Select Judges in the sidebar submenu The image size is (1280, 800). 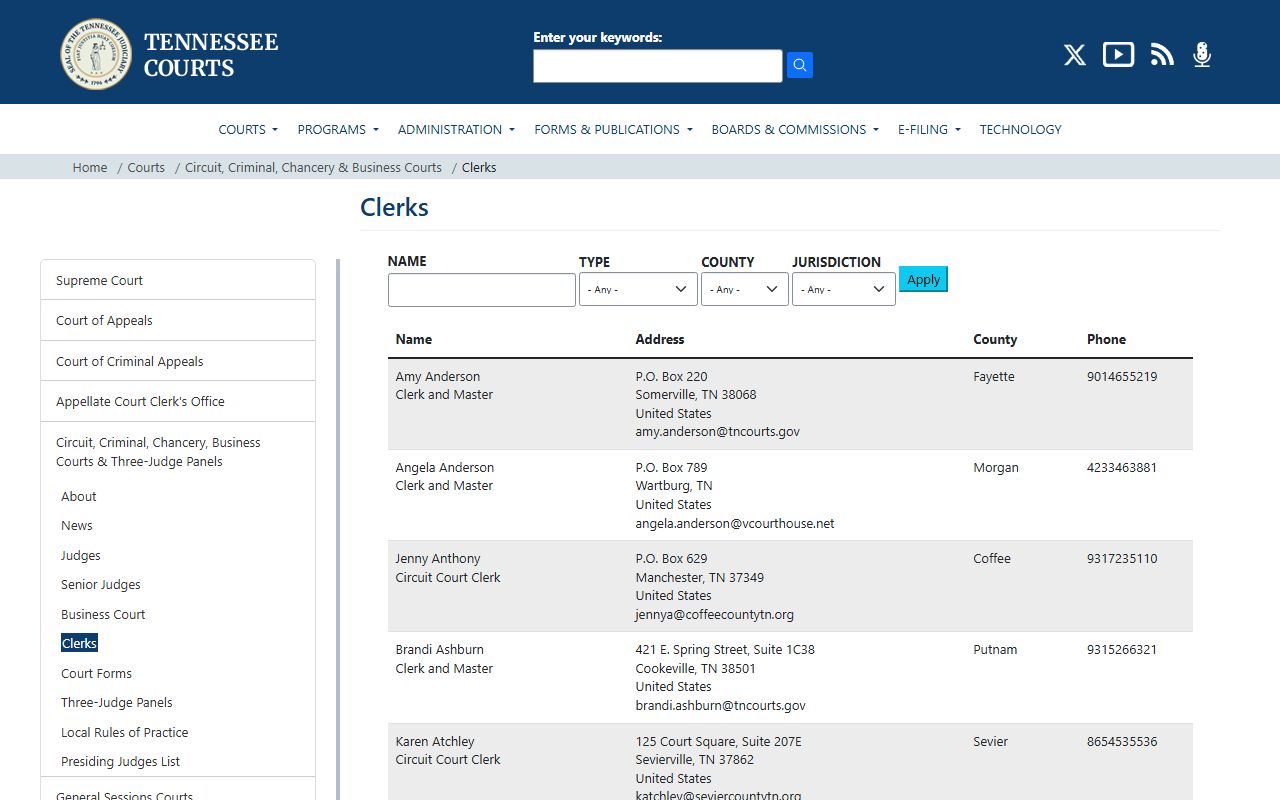click(x=81, y=555)
